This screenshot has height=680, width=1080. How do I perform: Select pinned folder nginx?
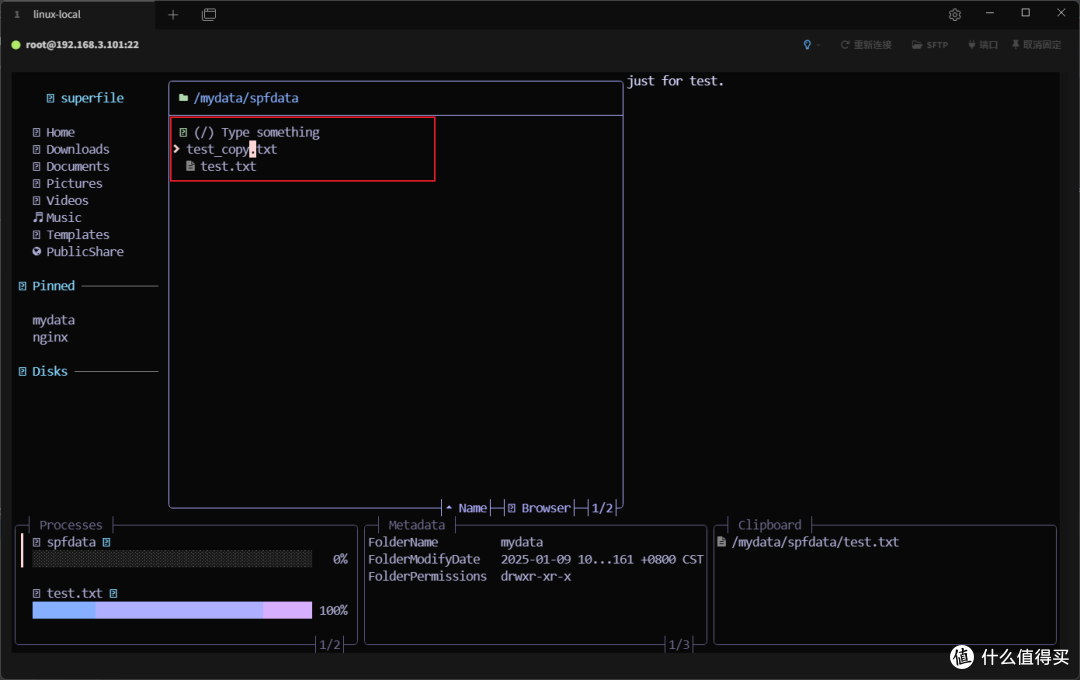(x=50, y=338)
